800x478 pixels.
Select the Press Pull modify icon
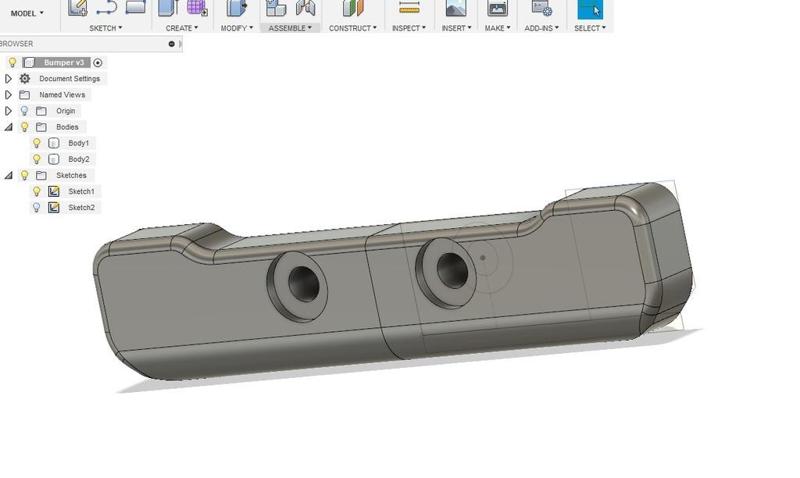[x=237, y=7]
